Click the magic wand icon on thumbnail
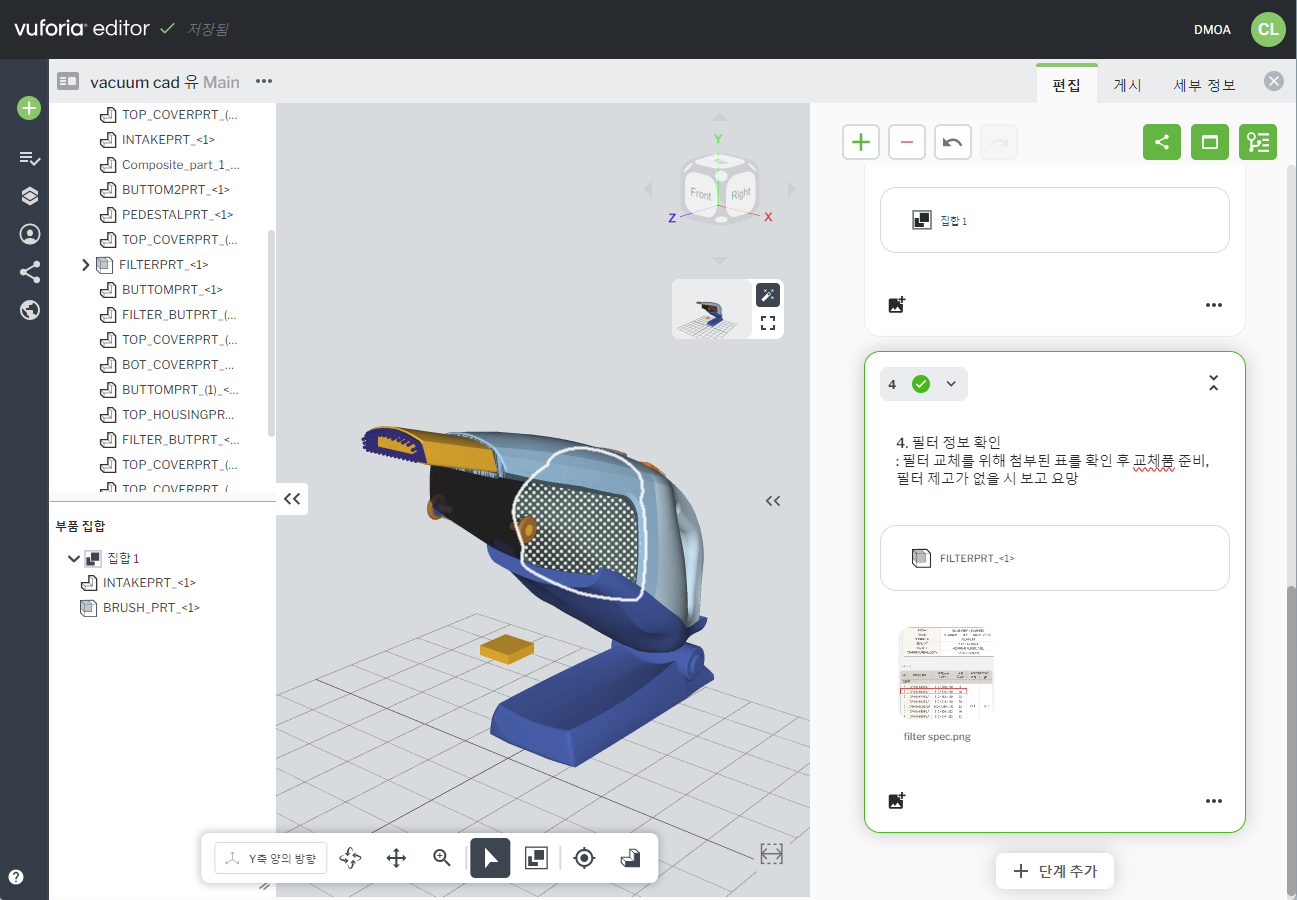Viewport: 1297px width, 900px height. tap(767, 294)
